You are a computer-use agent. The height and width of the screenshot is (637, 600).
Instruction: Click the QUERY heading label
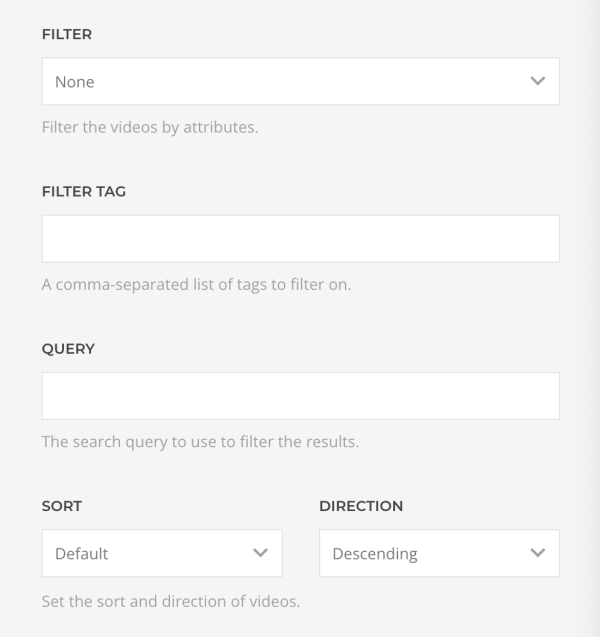(68, 349)
